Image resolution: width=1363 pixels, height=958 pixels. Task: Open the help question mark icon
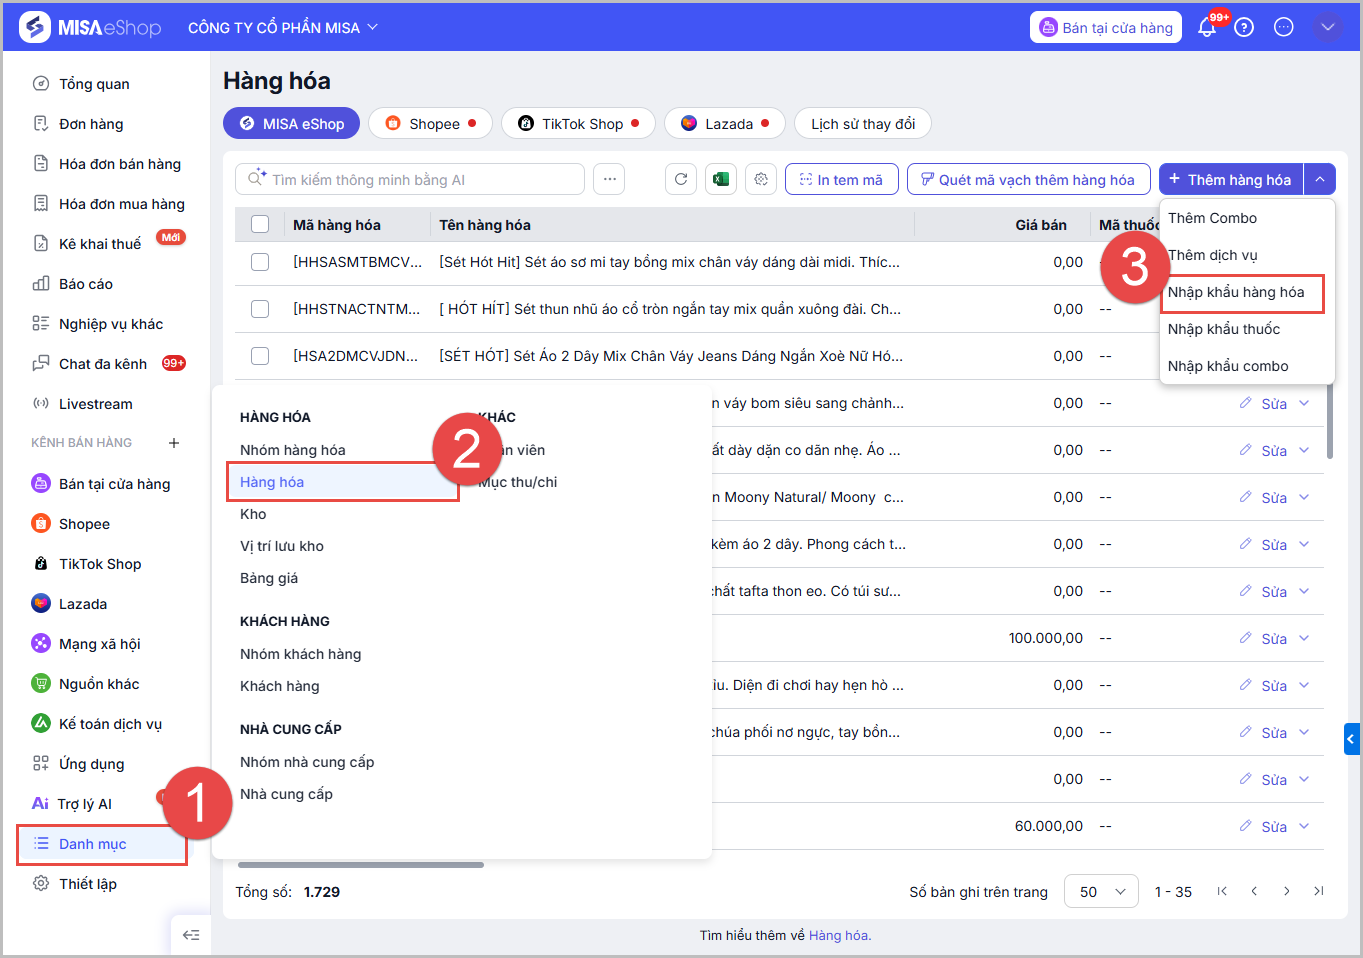(x=1244, y=27)
